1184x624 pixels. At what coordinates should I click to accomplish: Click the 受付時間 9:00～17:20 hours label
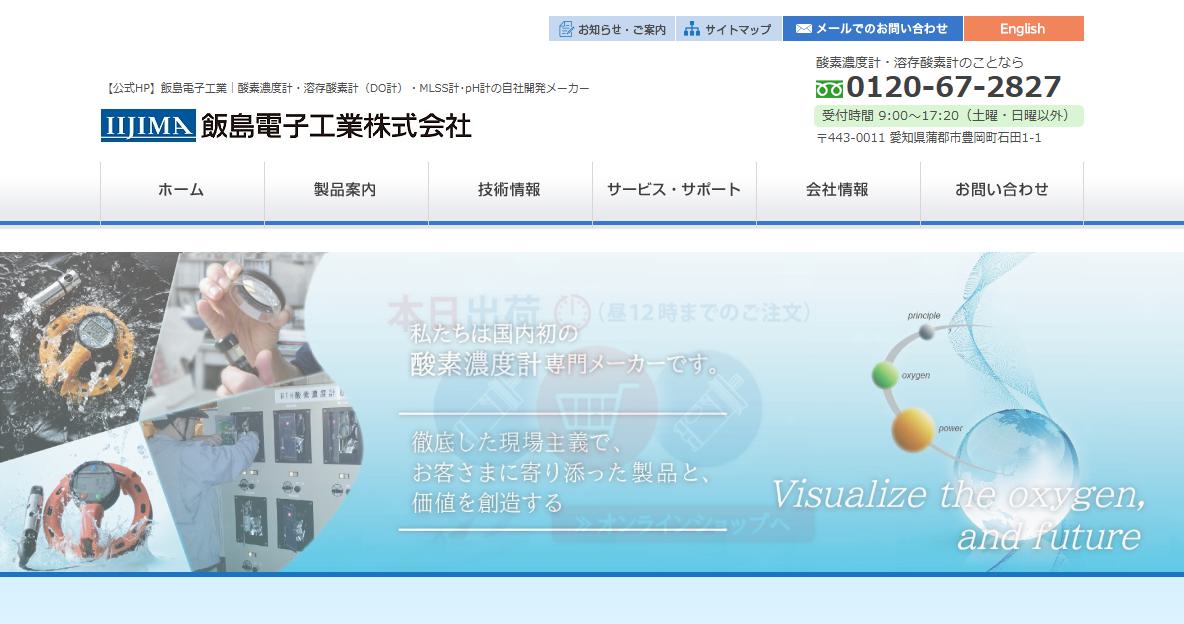click(948, 116)
